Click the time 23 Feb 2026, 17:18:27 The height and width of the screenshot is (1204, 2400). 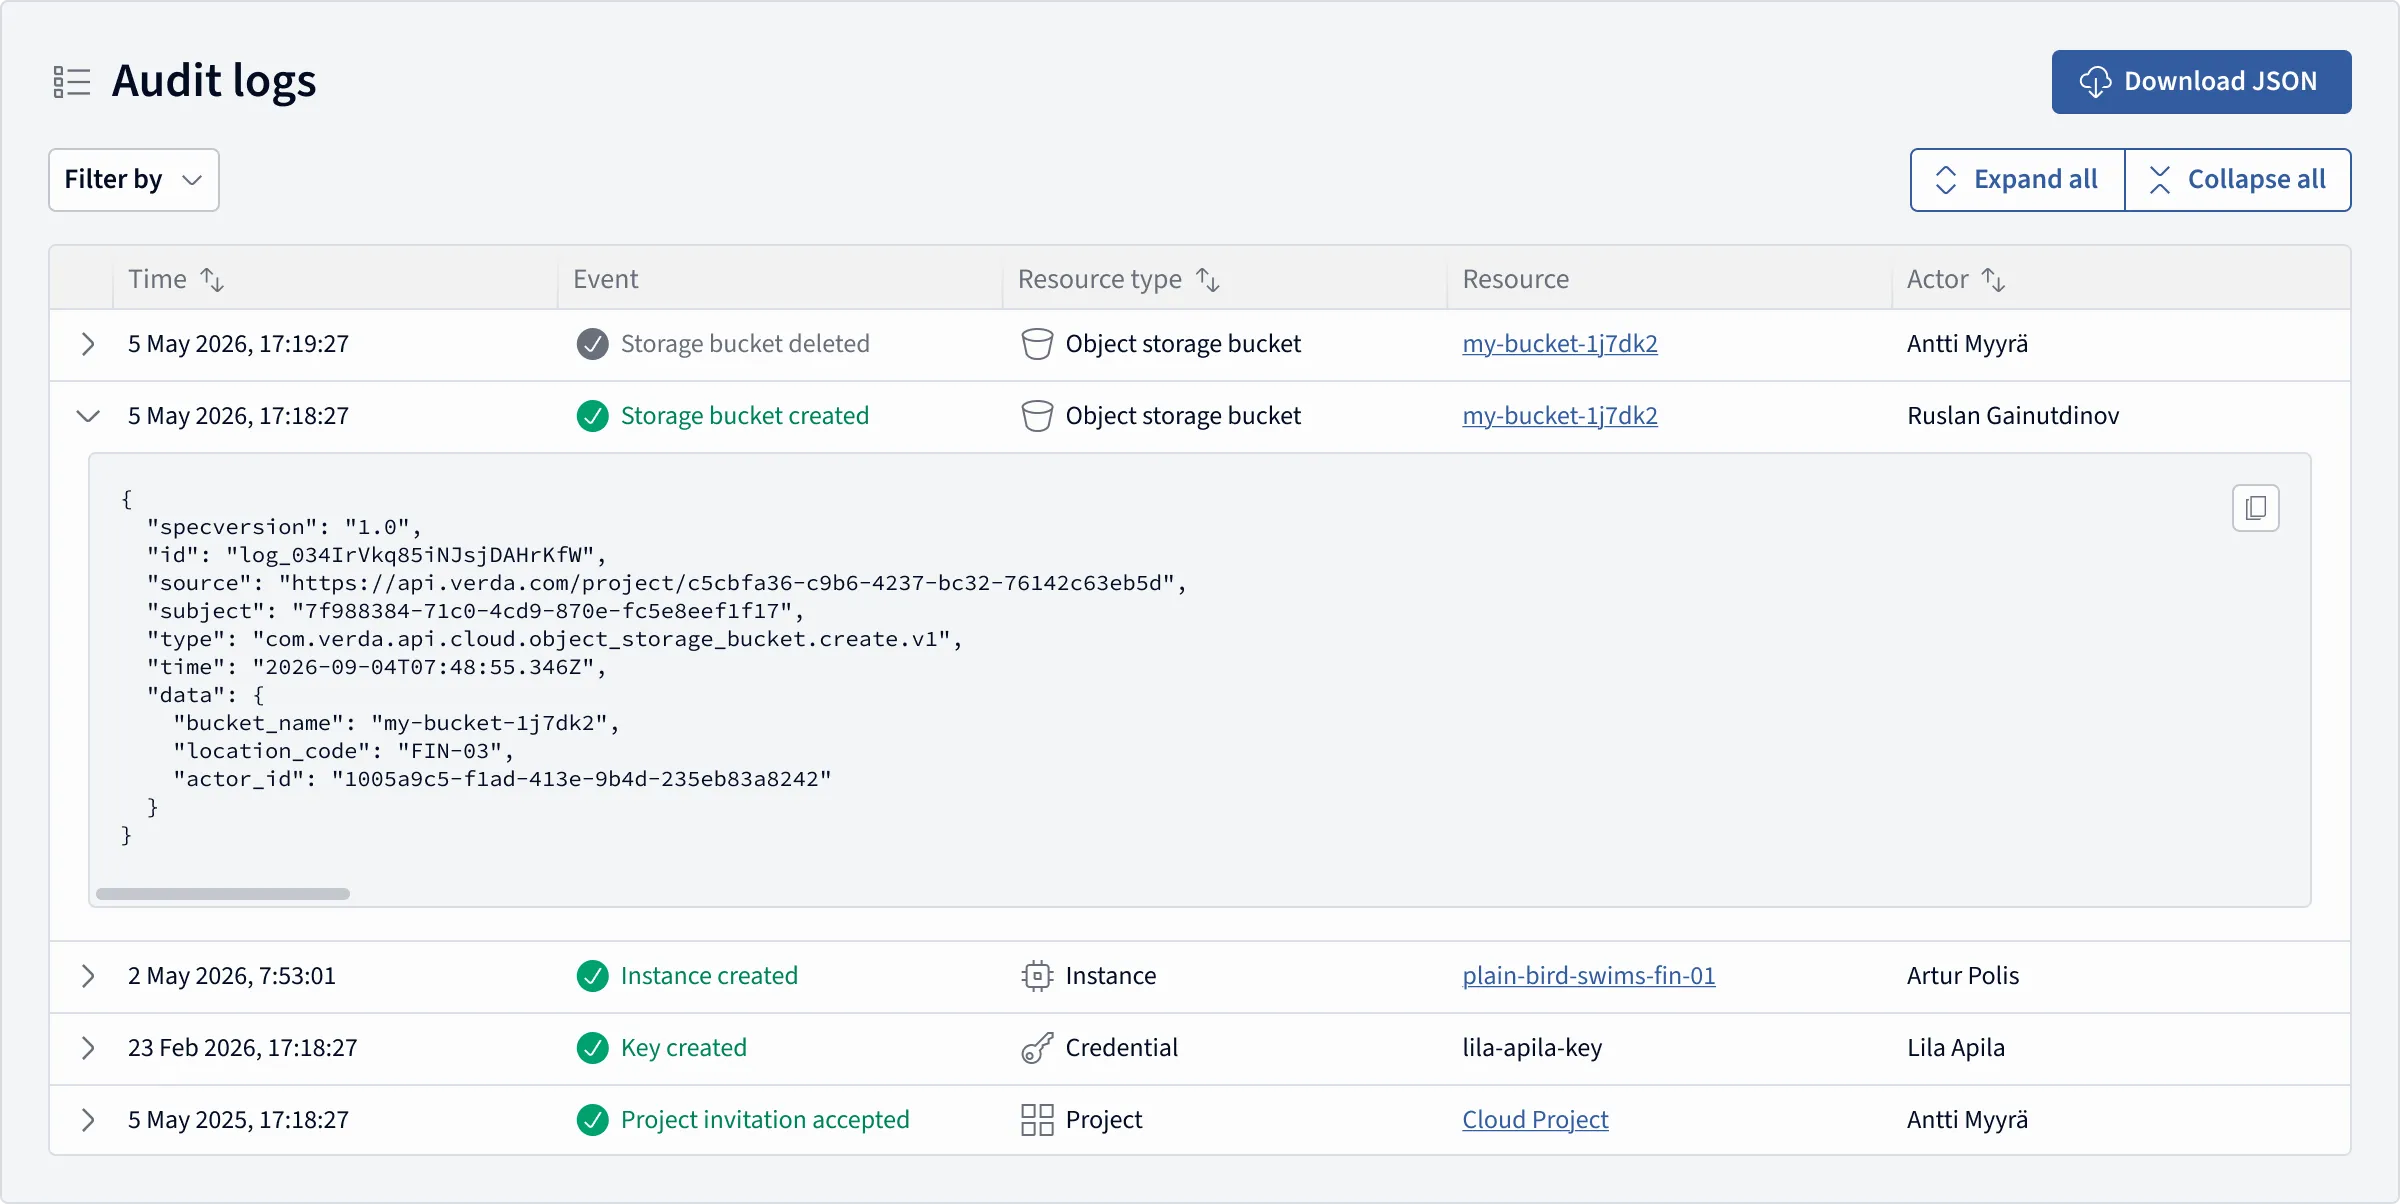[x=242, y=1048]
